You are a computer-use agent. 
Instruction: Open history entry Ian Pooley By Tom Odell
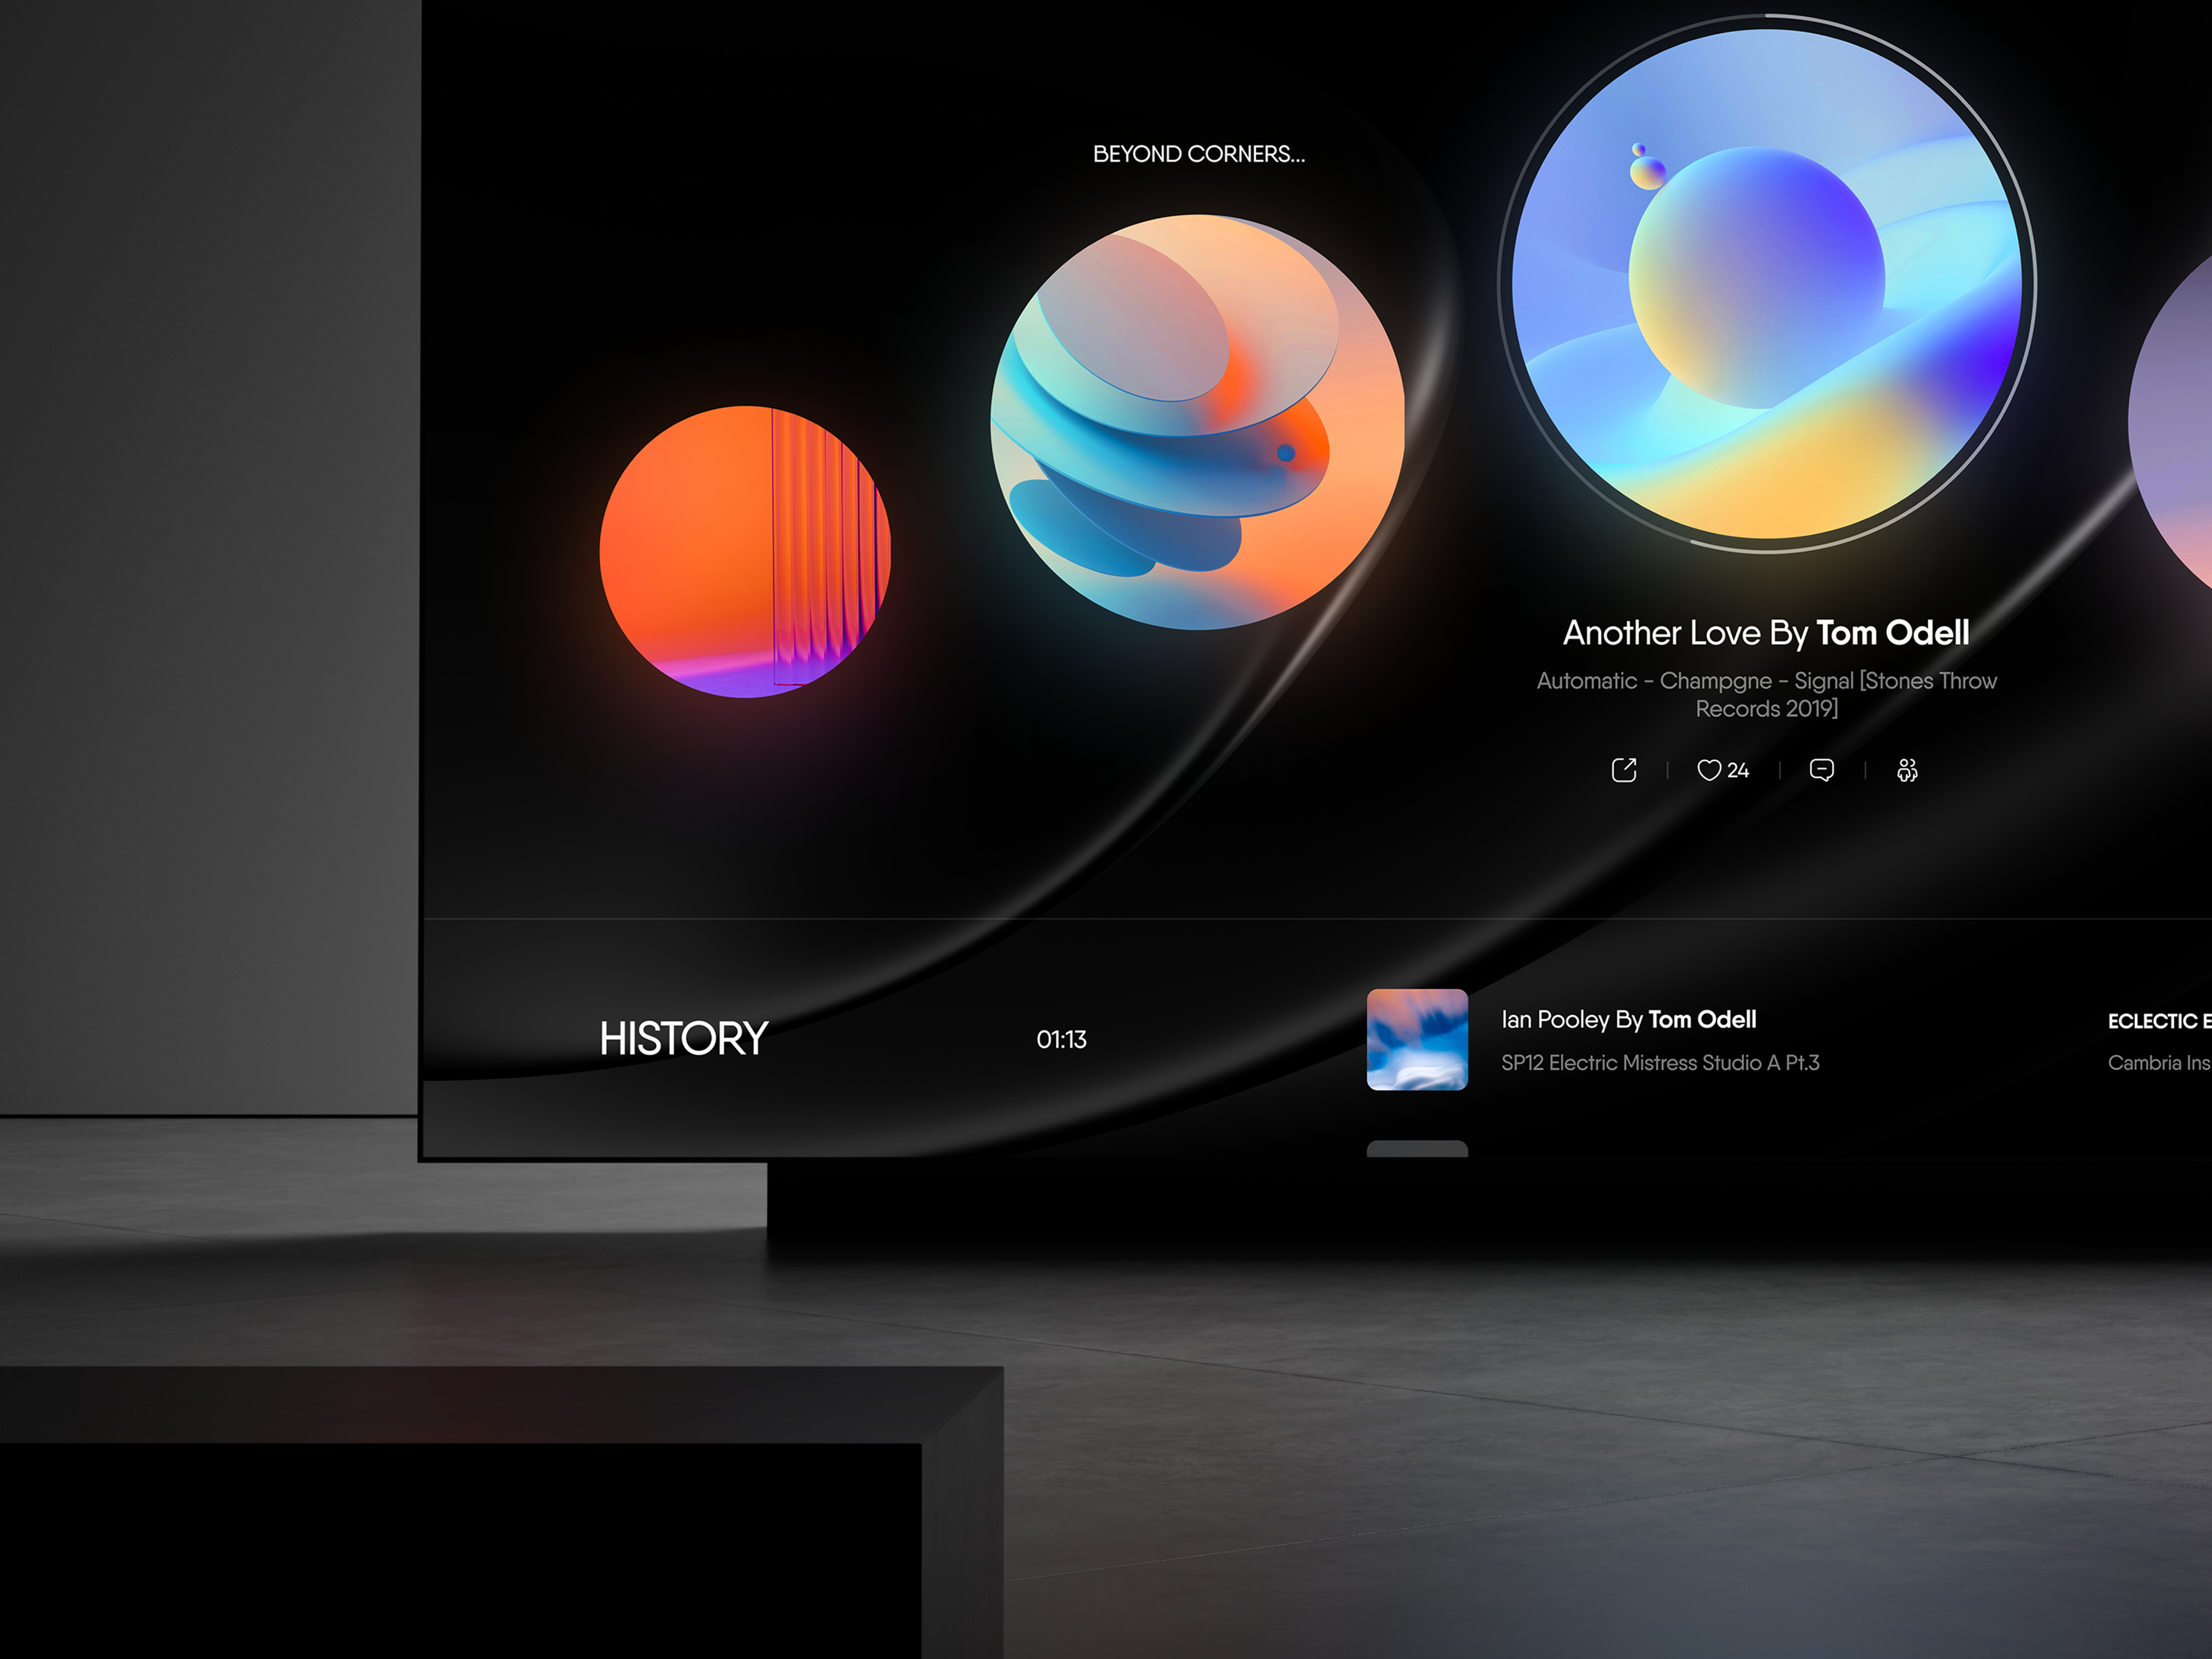coord(1630,1020)
